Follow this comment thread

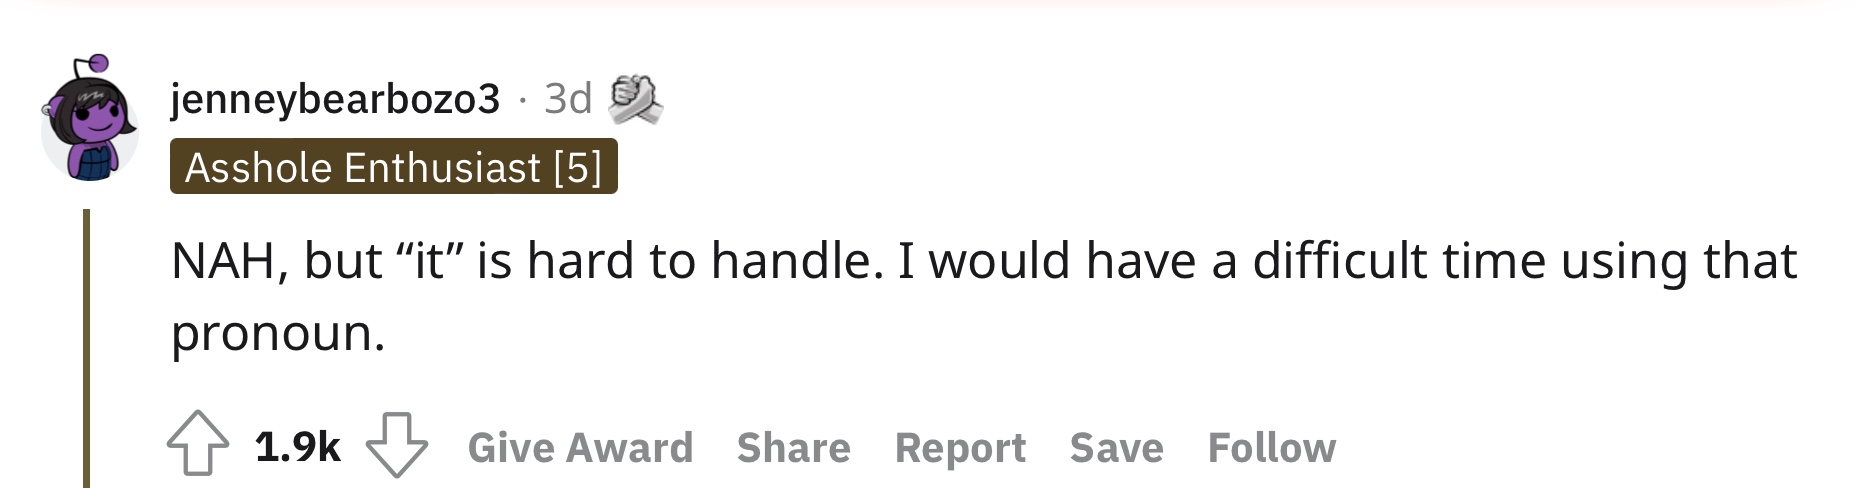[x=1272, y=447]
